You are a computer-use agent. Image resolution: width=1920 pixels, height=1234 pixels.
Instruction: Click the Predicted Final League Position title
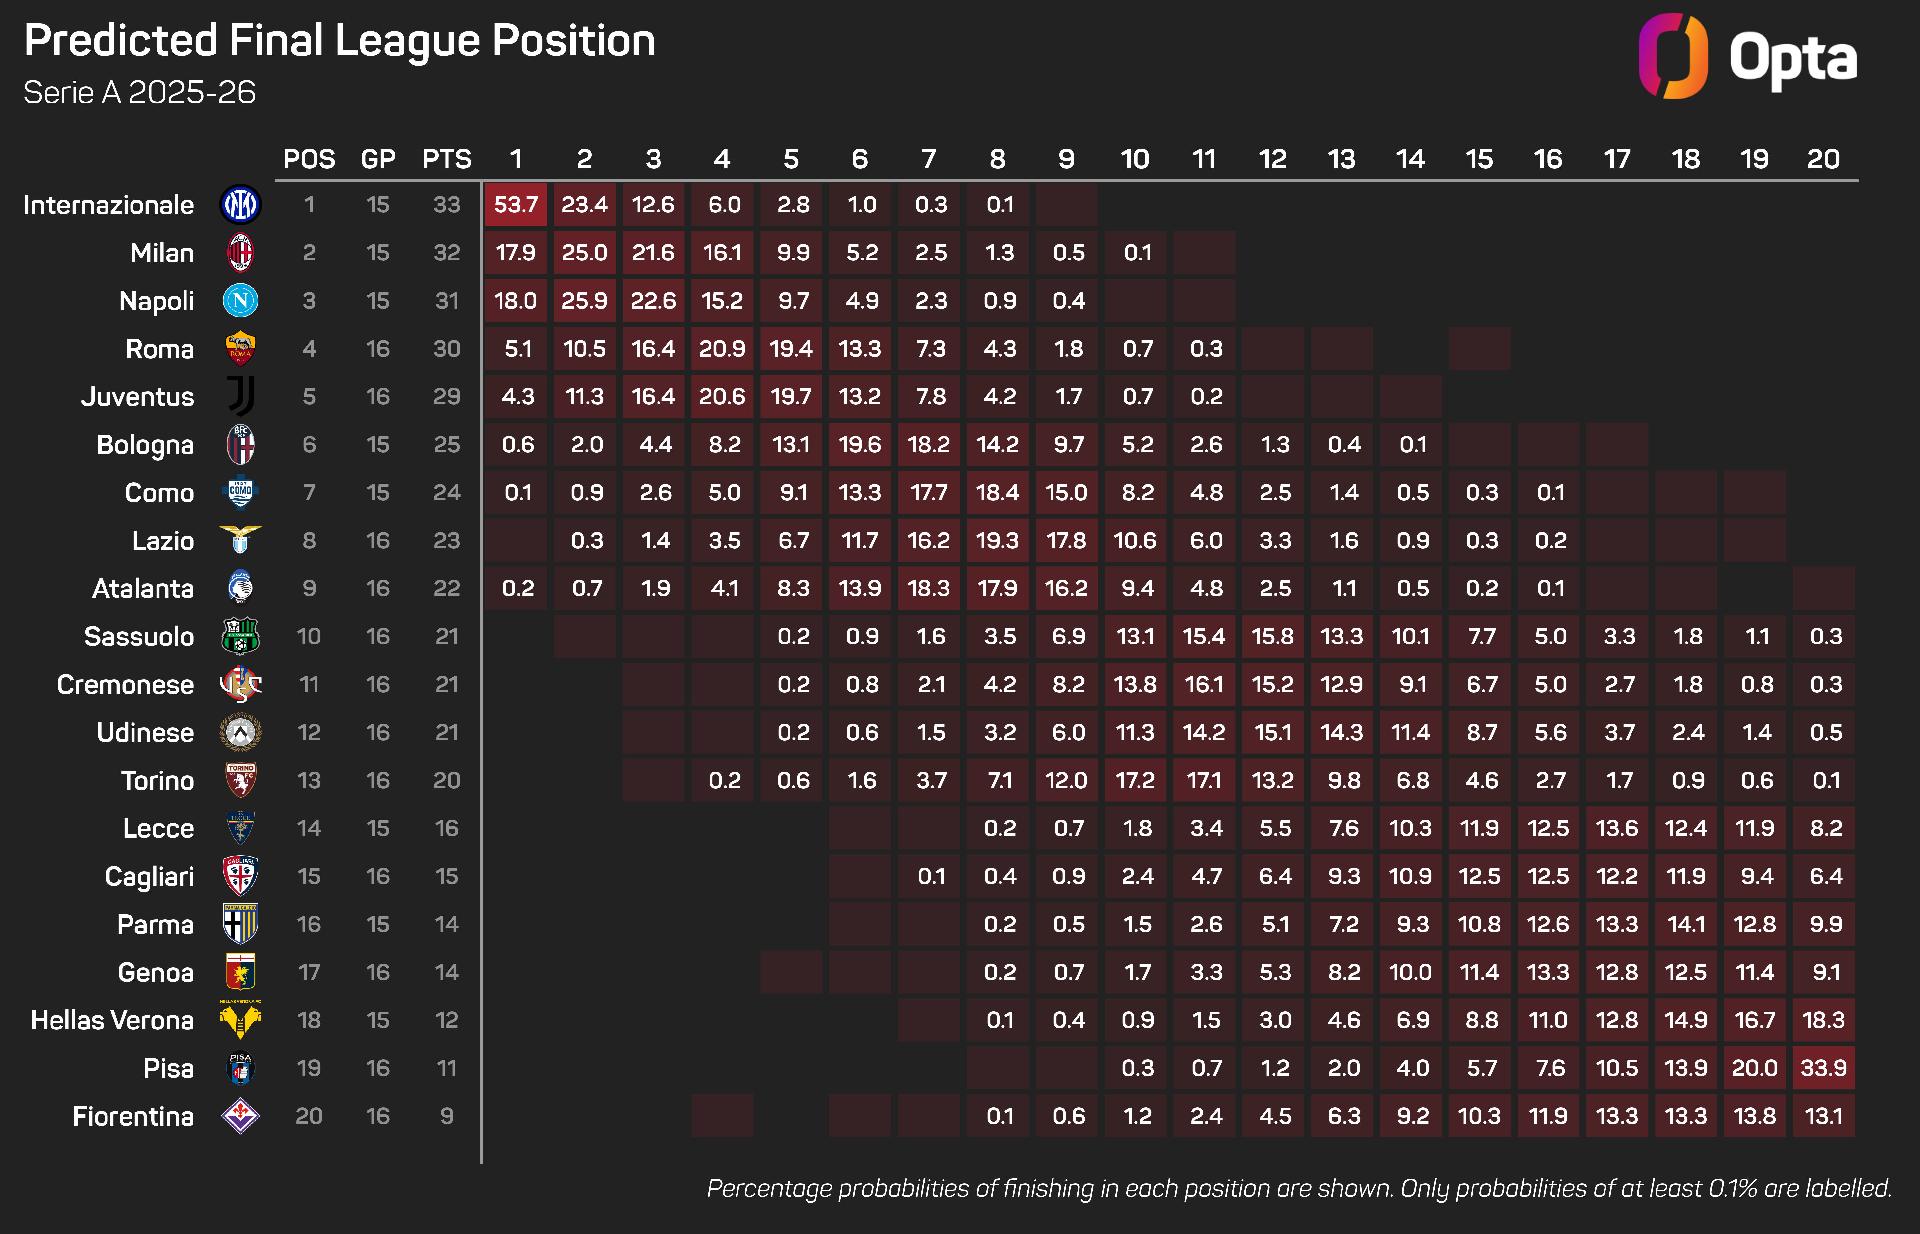click(340, 41)
